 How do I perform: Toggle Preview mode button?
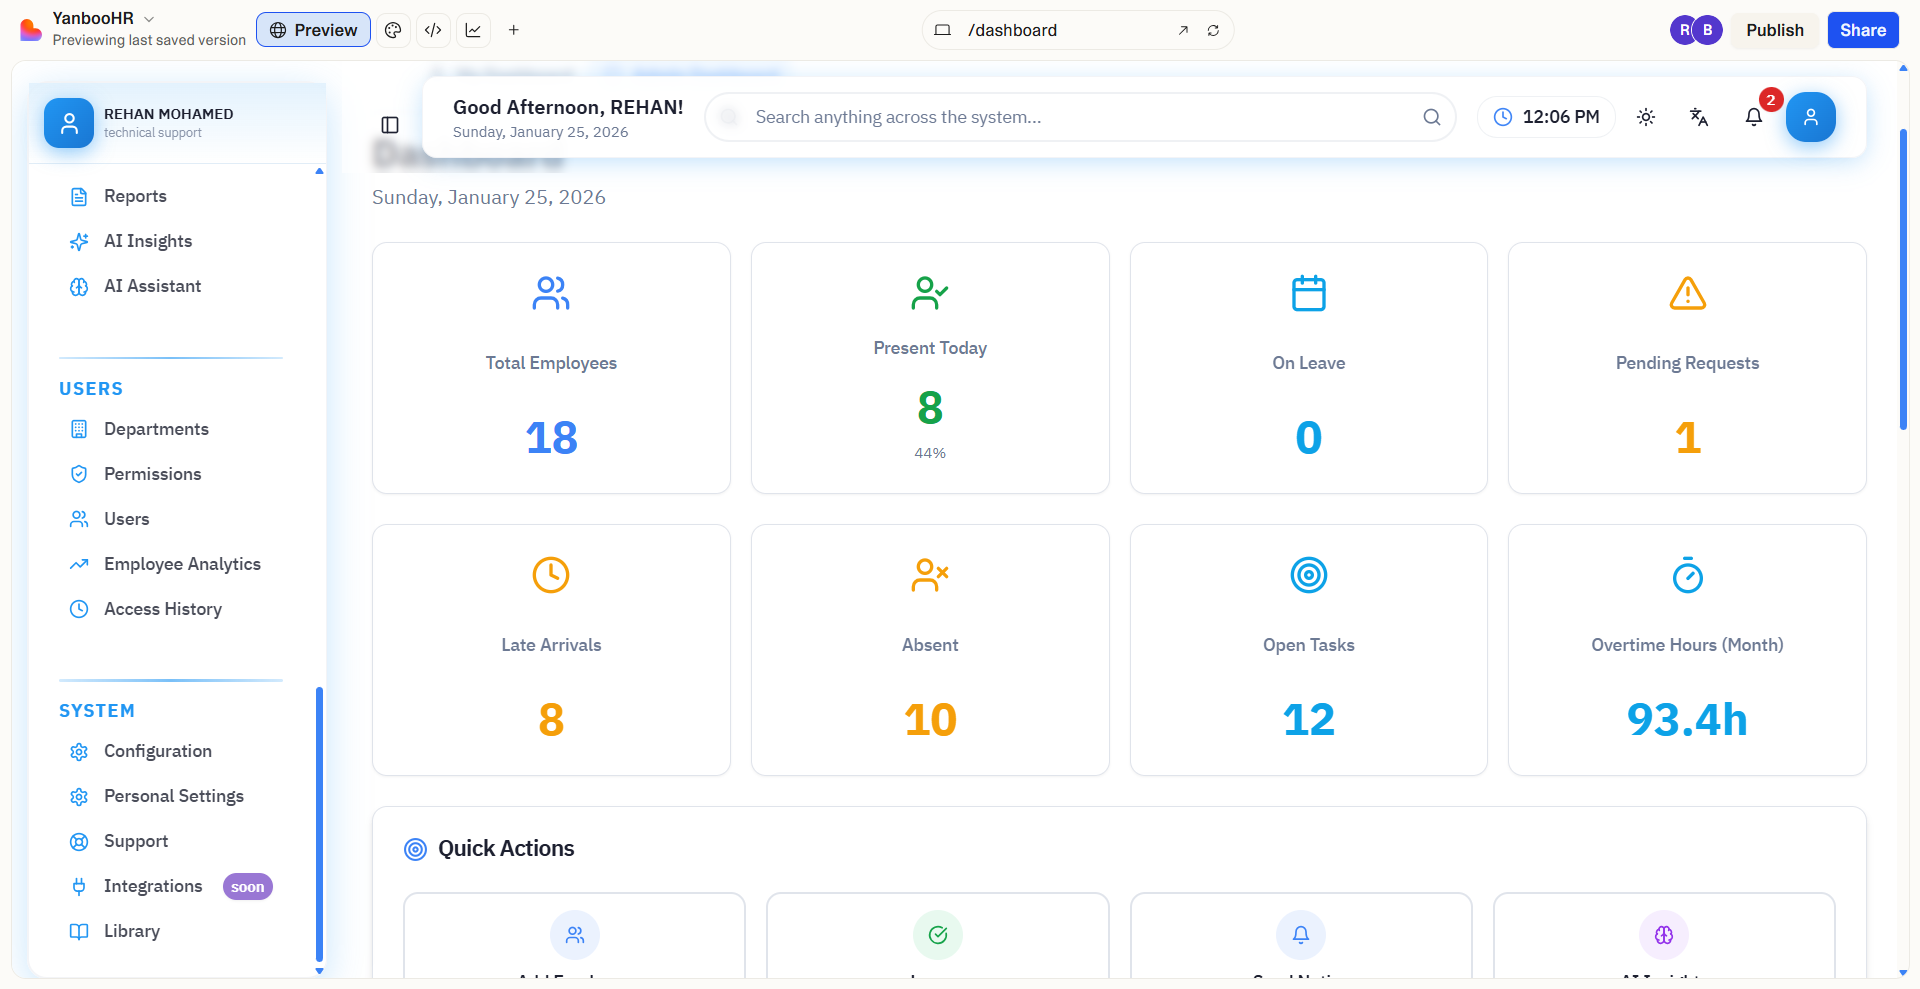(x=313, y=30)
